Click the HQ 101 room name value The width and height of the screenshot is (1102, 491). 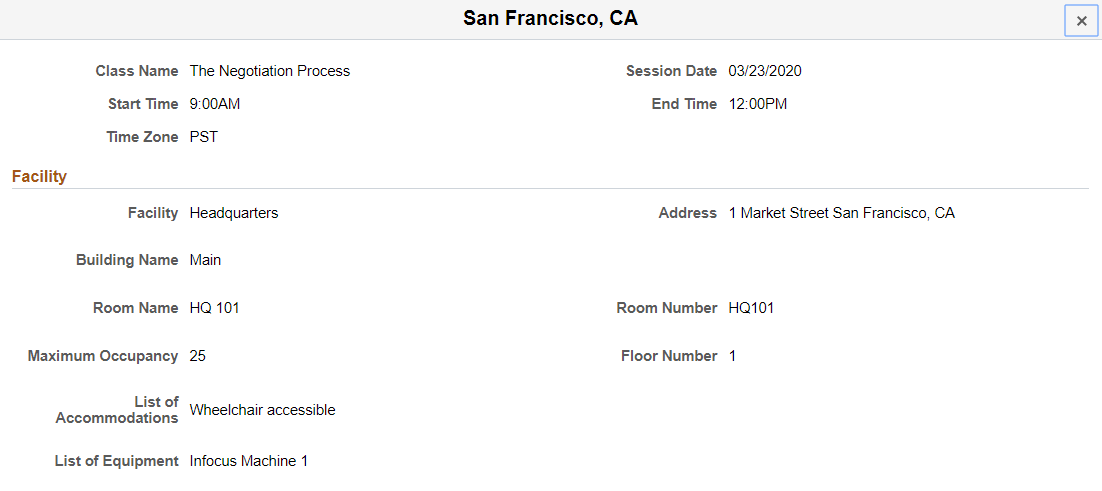tap(215, 308)
